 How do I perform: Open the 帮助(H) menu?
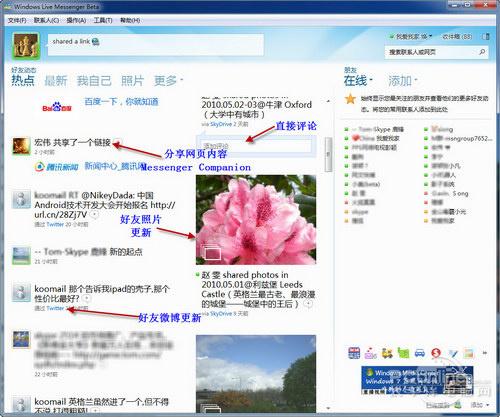click(130, 20)
